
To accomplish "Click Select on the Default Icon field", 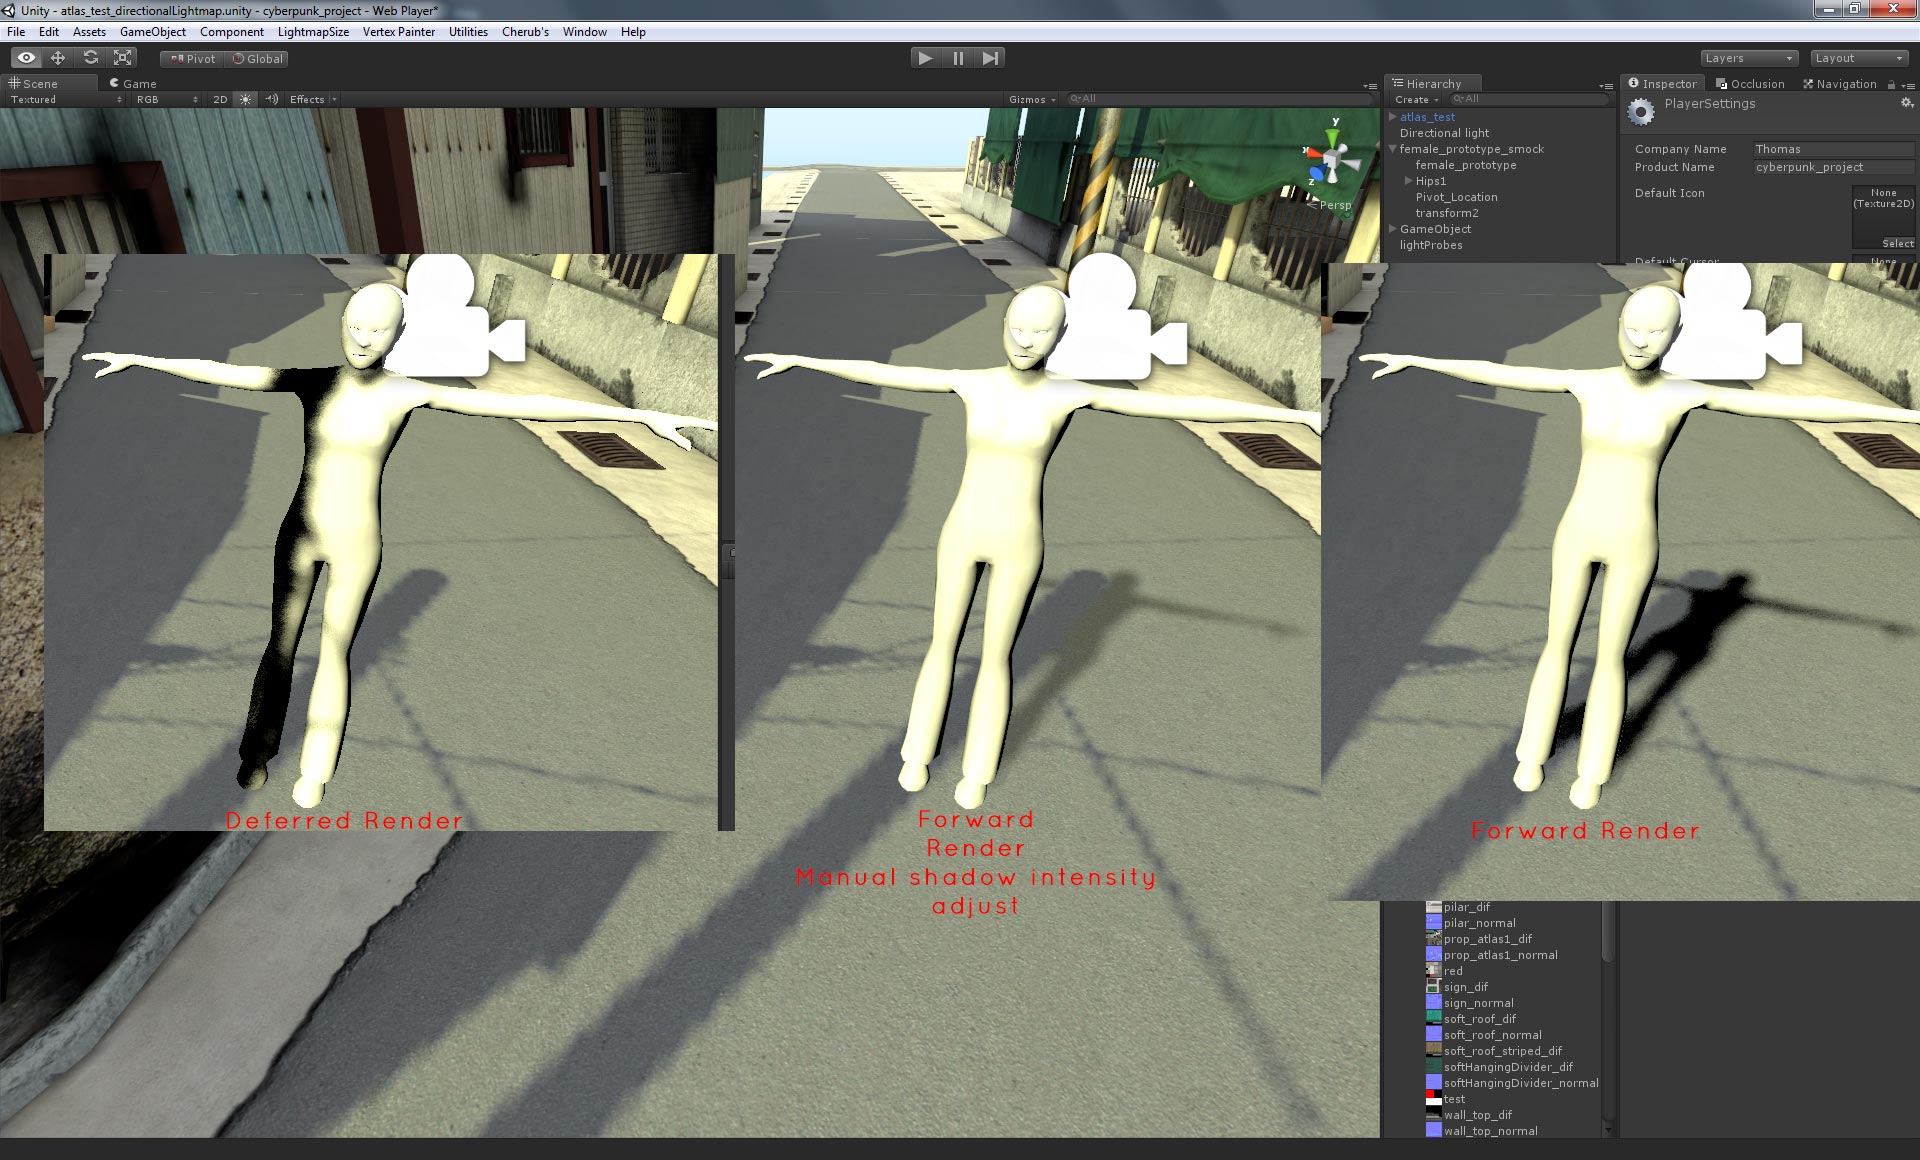I will pyautogui.click(x=1895, y=243).
